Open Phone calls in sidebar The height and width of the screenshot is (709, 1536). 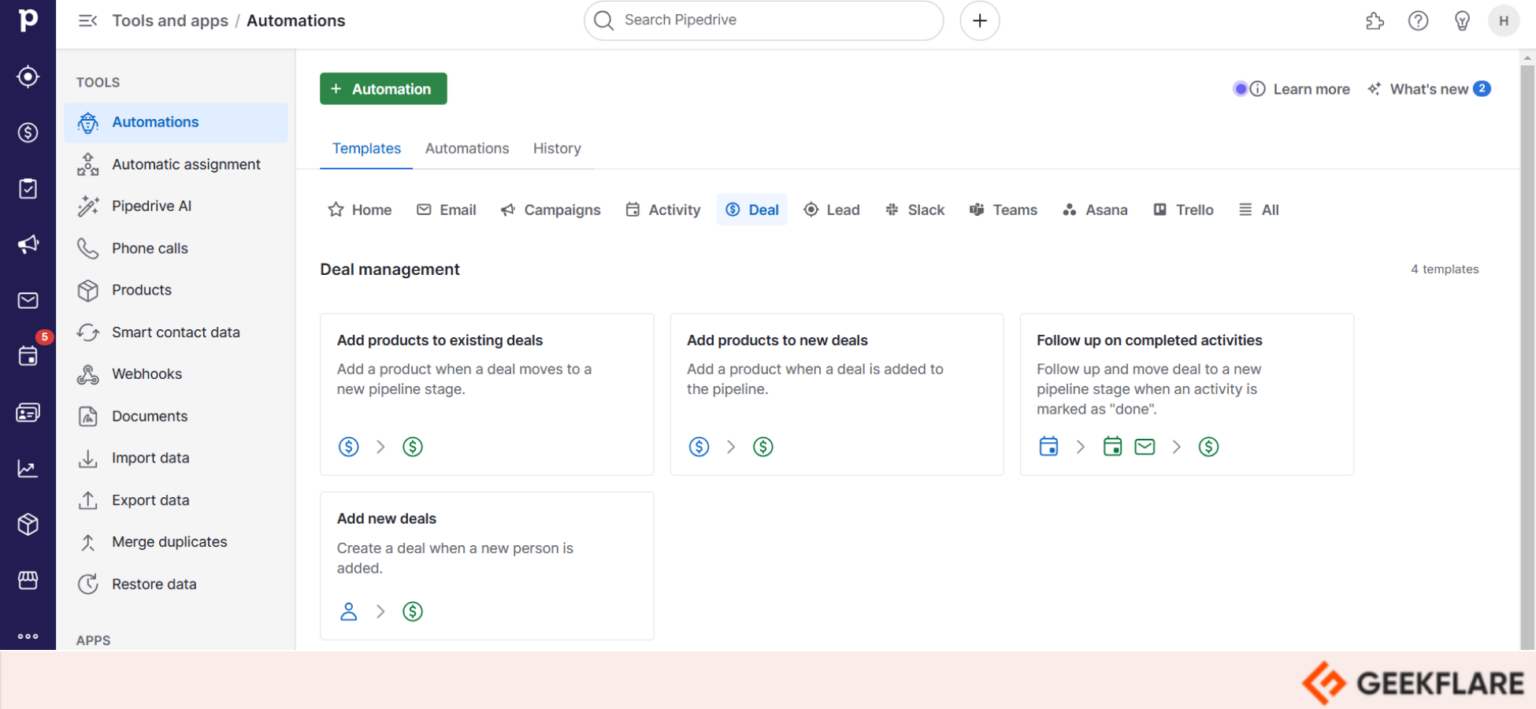point(176,248)
